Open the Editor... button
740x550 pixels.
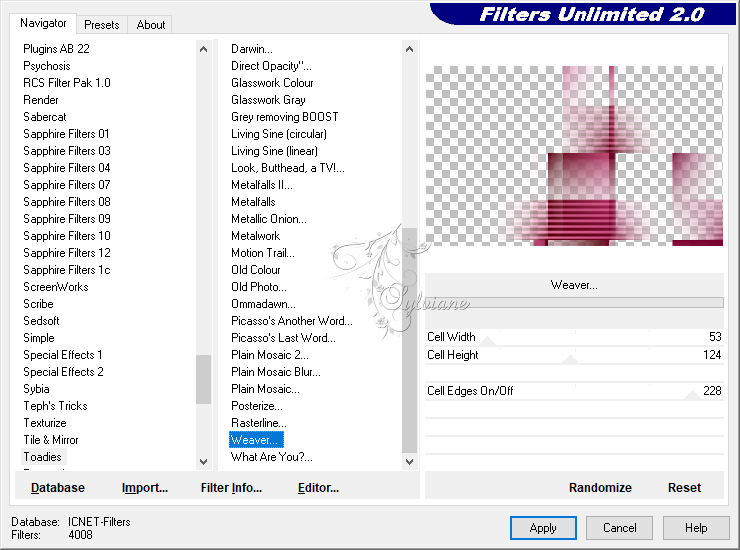click(318, 487)
